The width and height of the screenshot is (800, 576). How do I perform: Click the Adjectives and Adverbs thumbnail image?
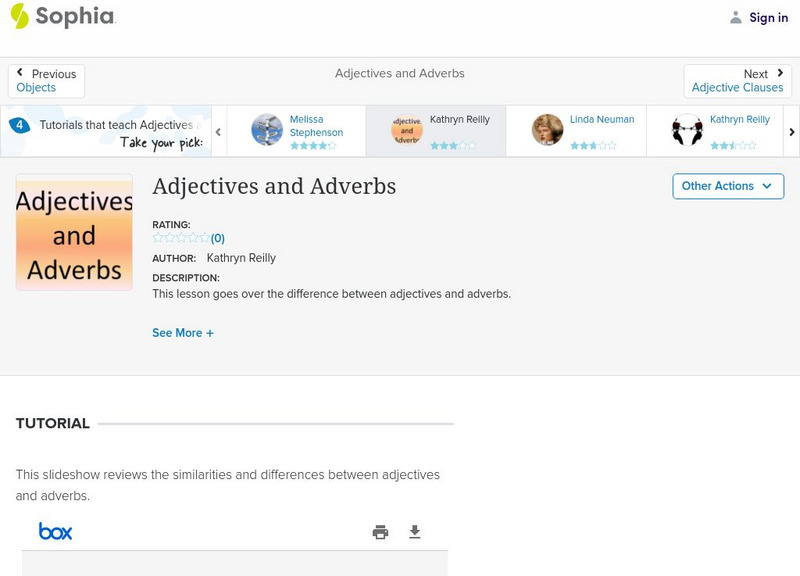pos(74,232)
